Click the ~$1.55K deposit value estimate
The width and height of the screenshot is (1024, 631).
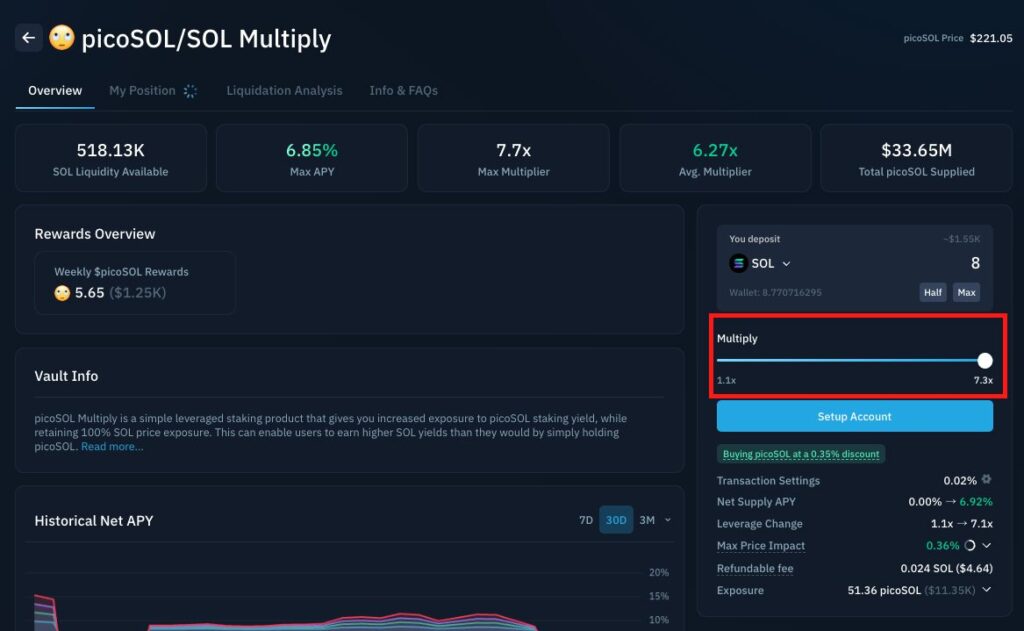click(961, 239)
